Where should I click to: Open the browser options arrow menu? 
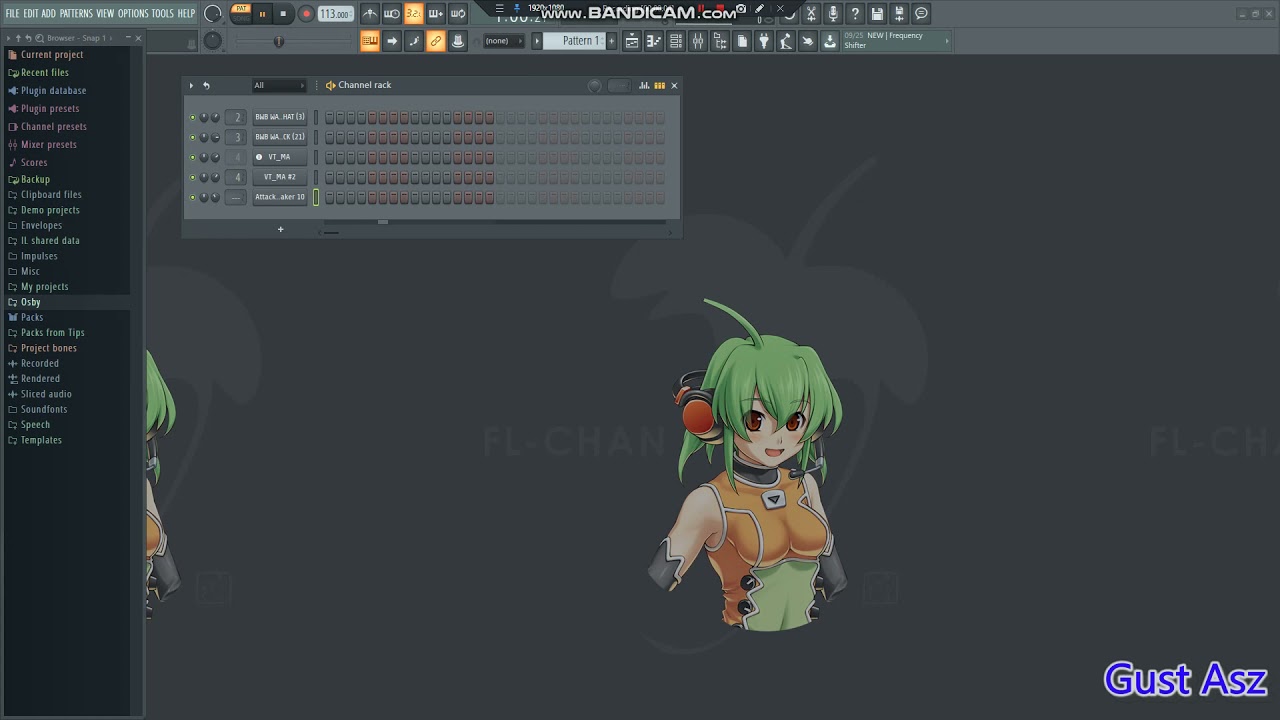pos(8,38)
